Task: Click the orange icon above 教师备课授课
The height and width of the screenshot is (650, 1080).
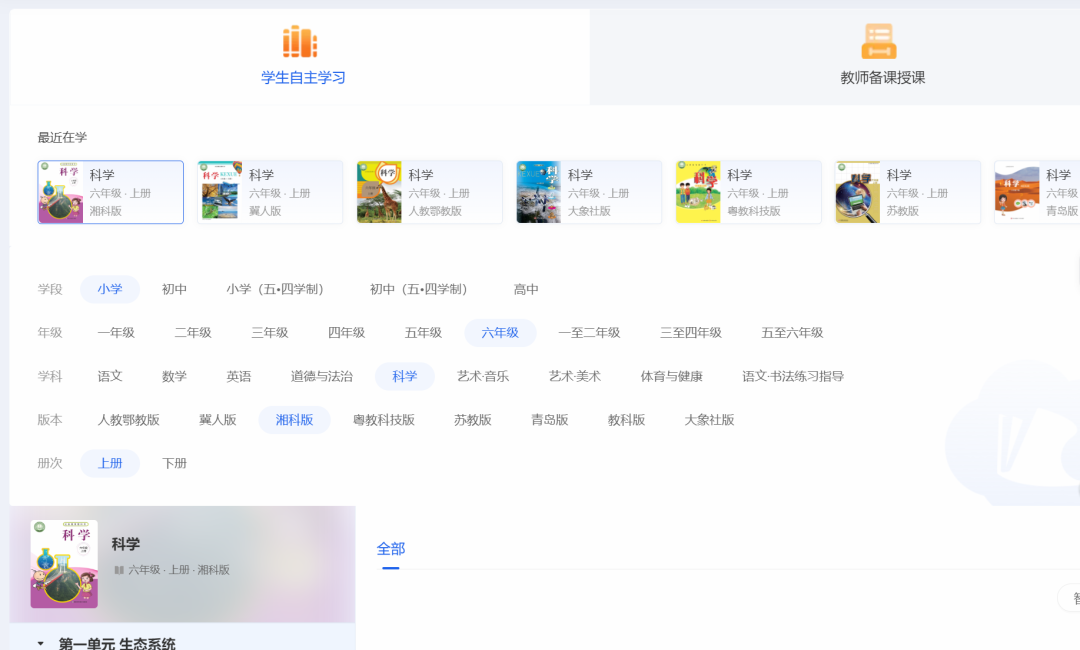Action: point(878,42)
